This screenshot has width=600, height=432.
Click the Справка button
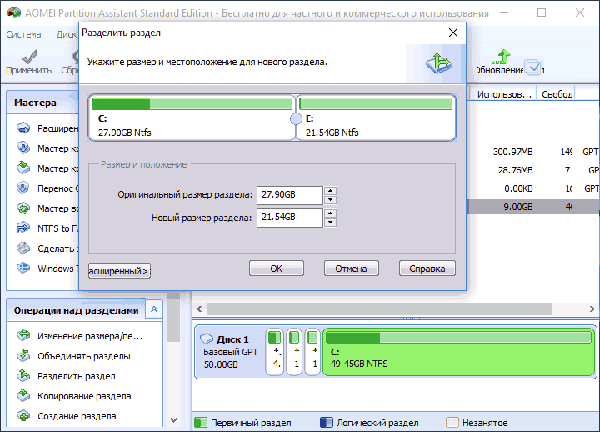point(427,268)
